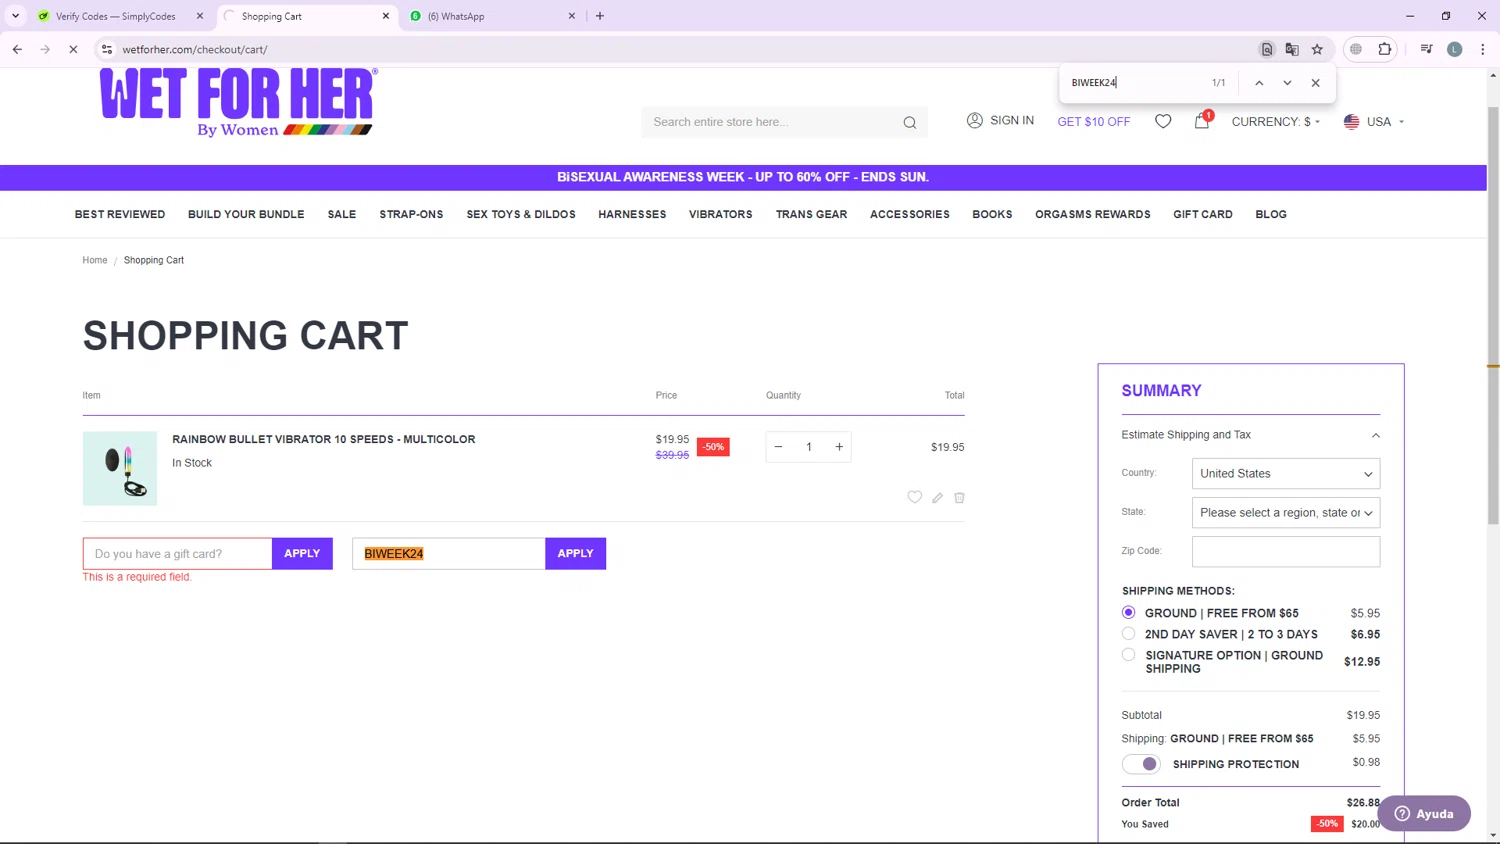Click Sign In link
Image resolution: width=1500 pixels, height=844 pixels.
tap(1012, 120)
